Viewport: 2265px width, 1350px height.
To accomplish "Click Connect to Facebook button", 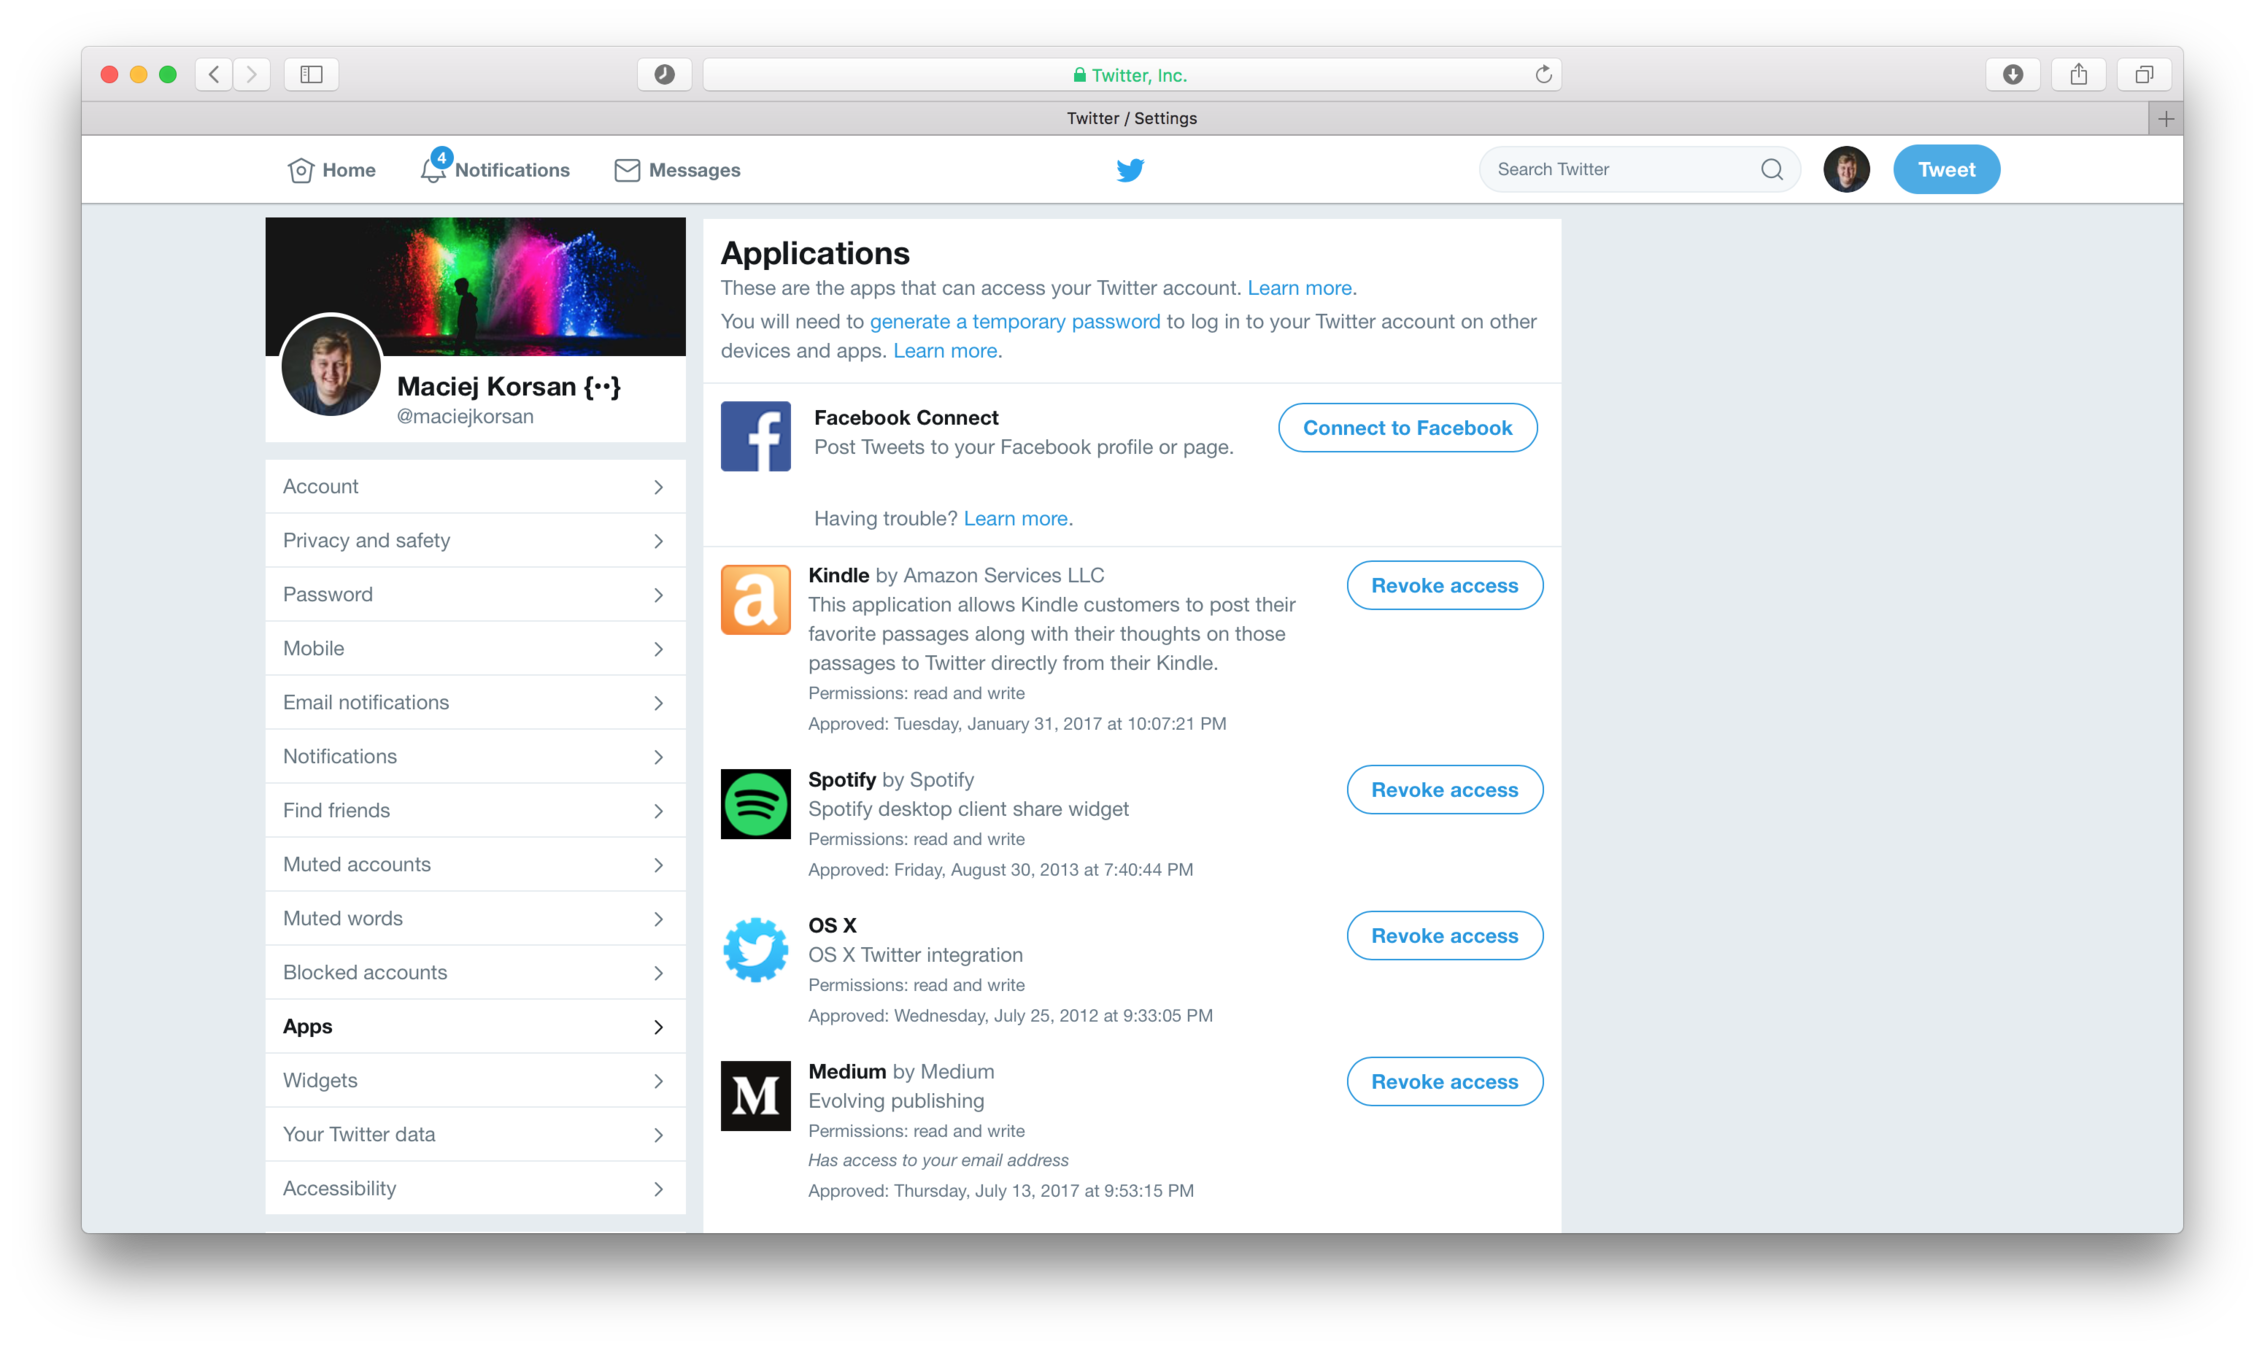I will click(x=1407, y=428).
